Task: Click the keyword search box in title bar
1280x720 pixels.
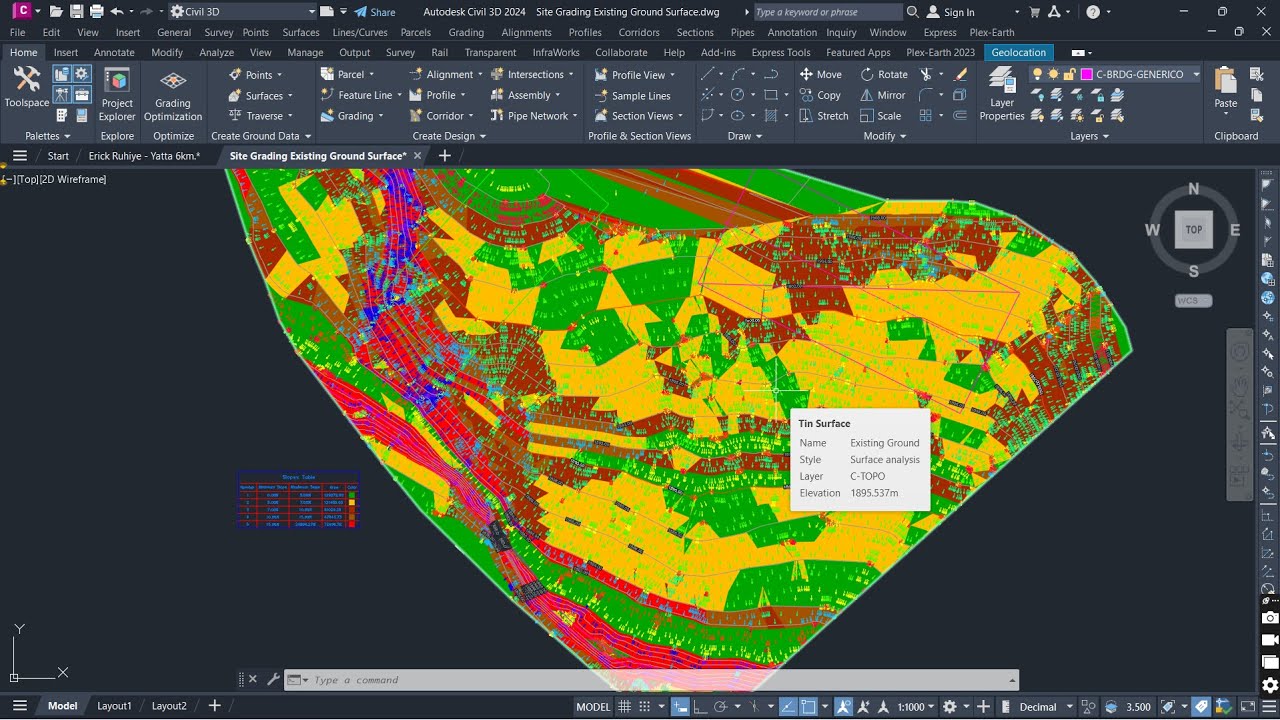Action: 828,12
